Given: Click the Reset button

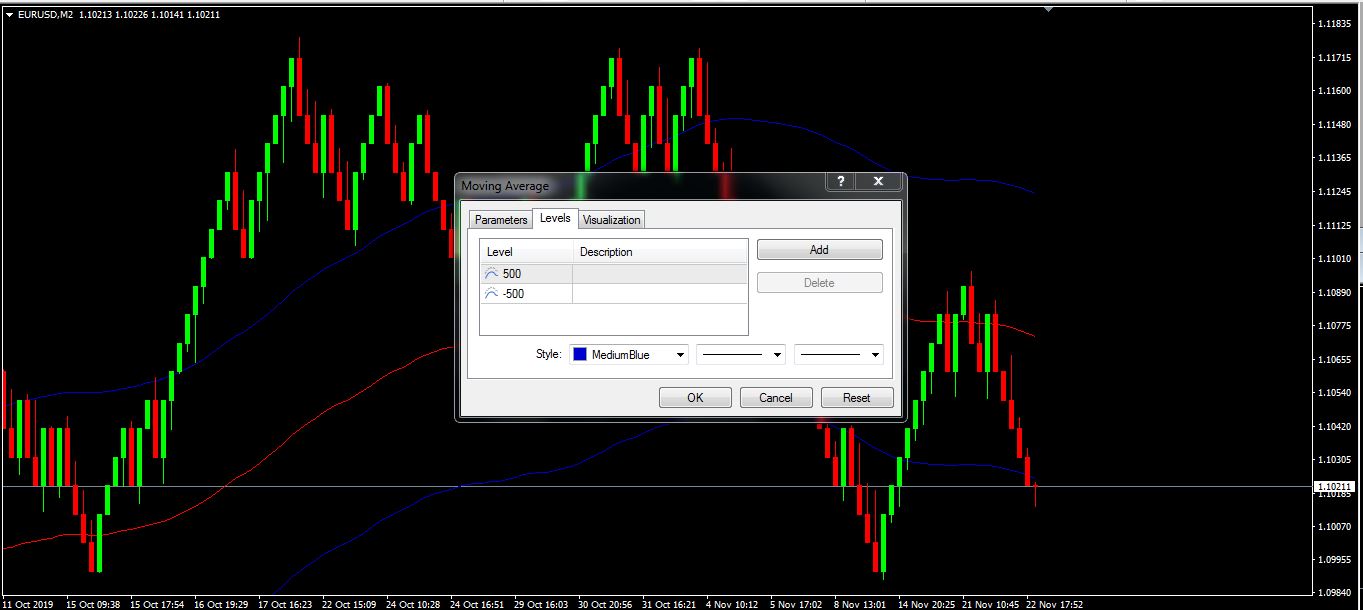Looking at the screenshot, I should point(857,398).
